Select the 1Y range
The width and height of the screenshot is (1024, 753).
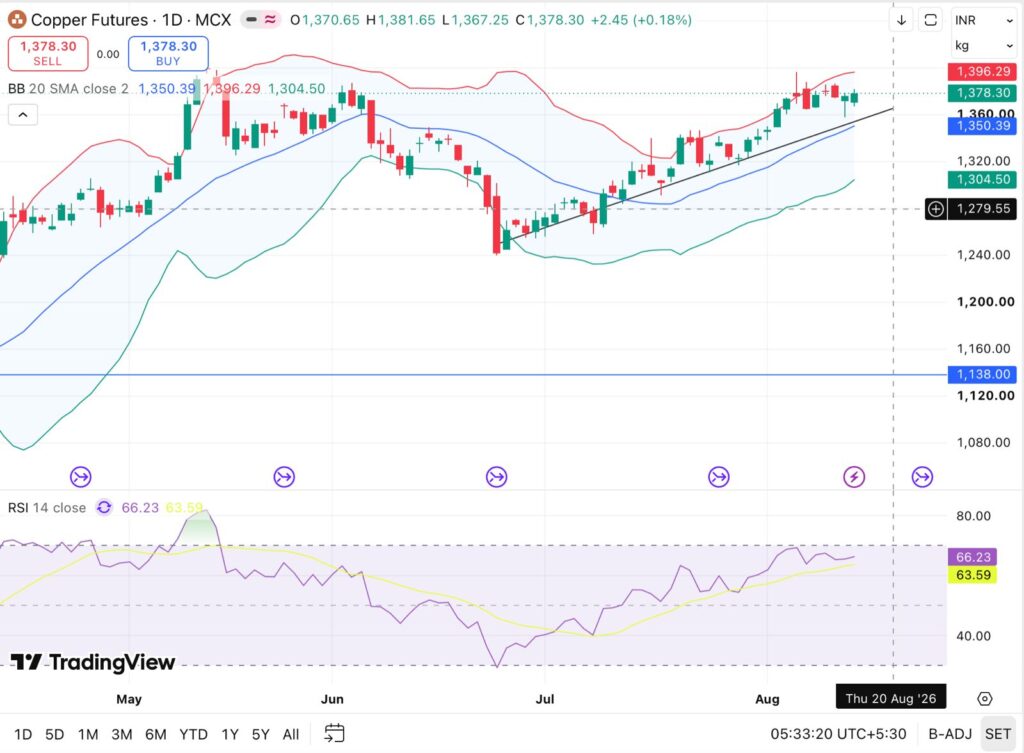click(x=230, y=734)
